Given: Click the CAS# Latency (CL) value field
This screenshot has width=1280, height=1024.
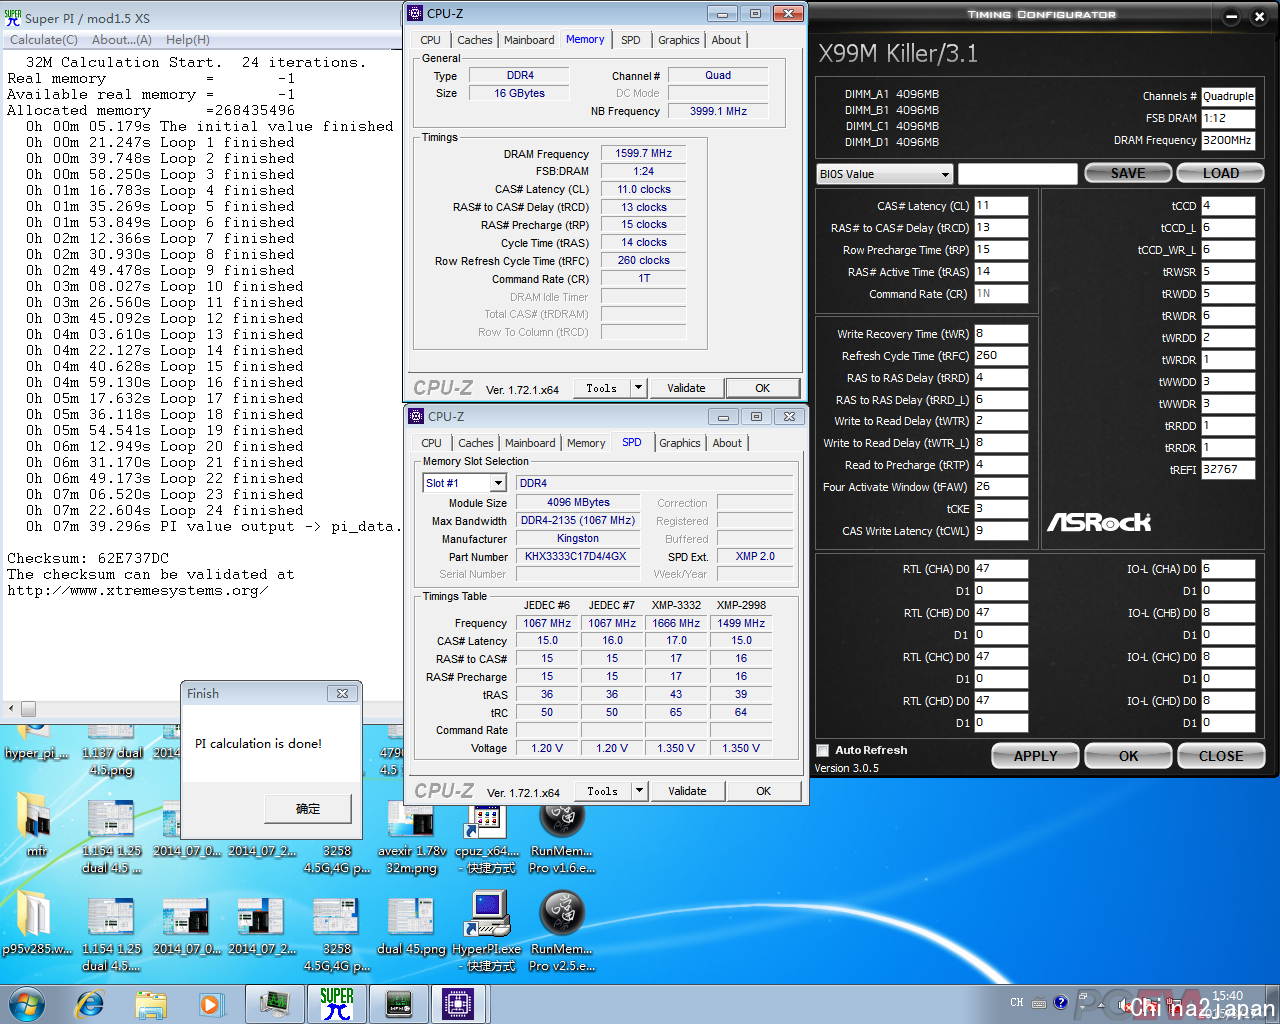Looking at the screenshot, I should (x=1001, y=206).
